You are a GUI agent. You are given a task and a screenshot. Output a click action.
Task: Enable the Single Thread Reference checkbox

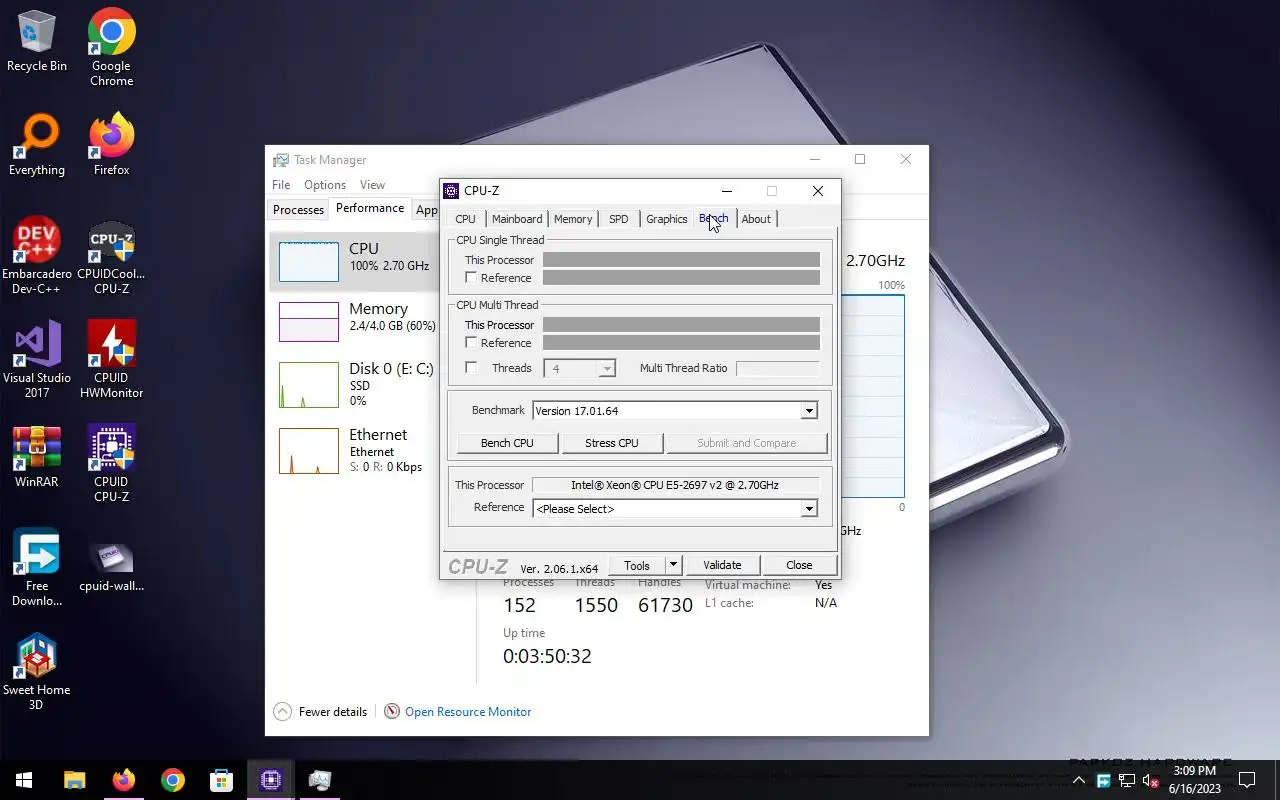pyautogui.click(x=471, y=278)
